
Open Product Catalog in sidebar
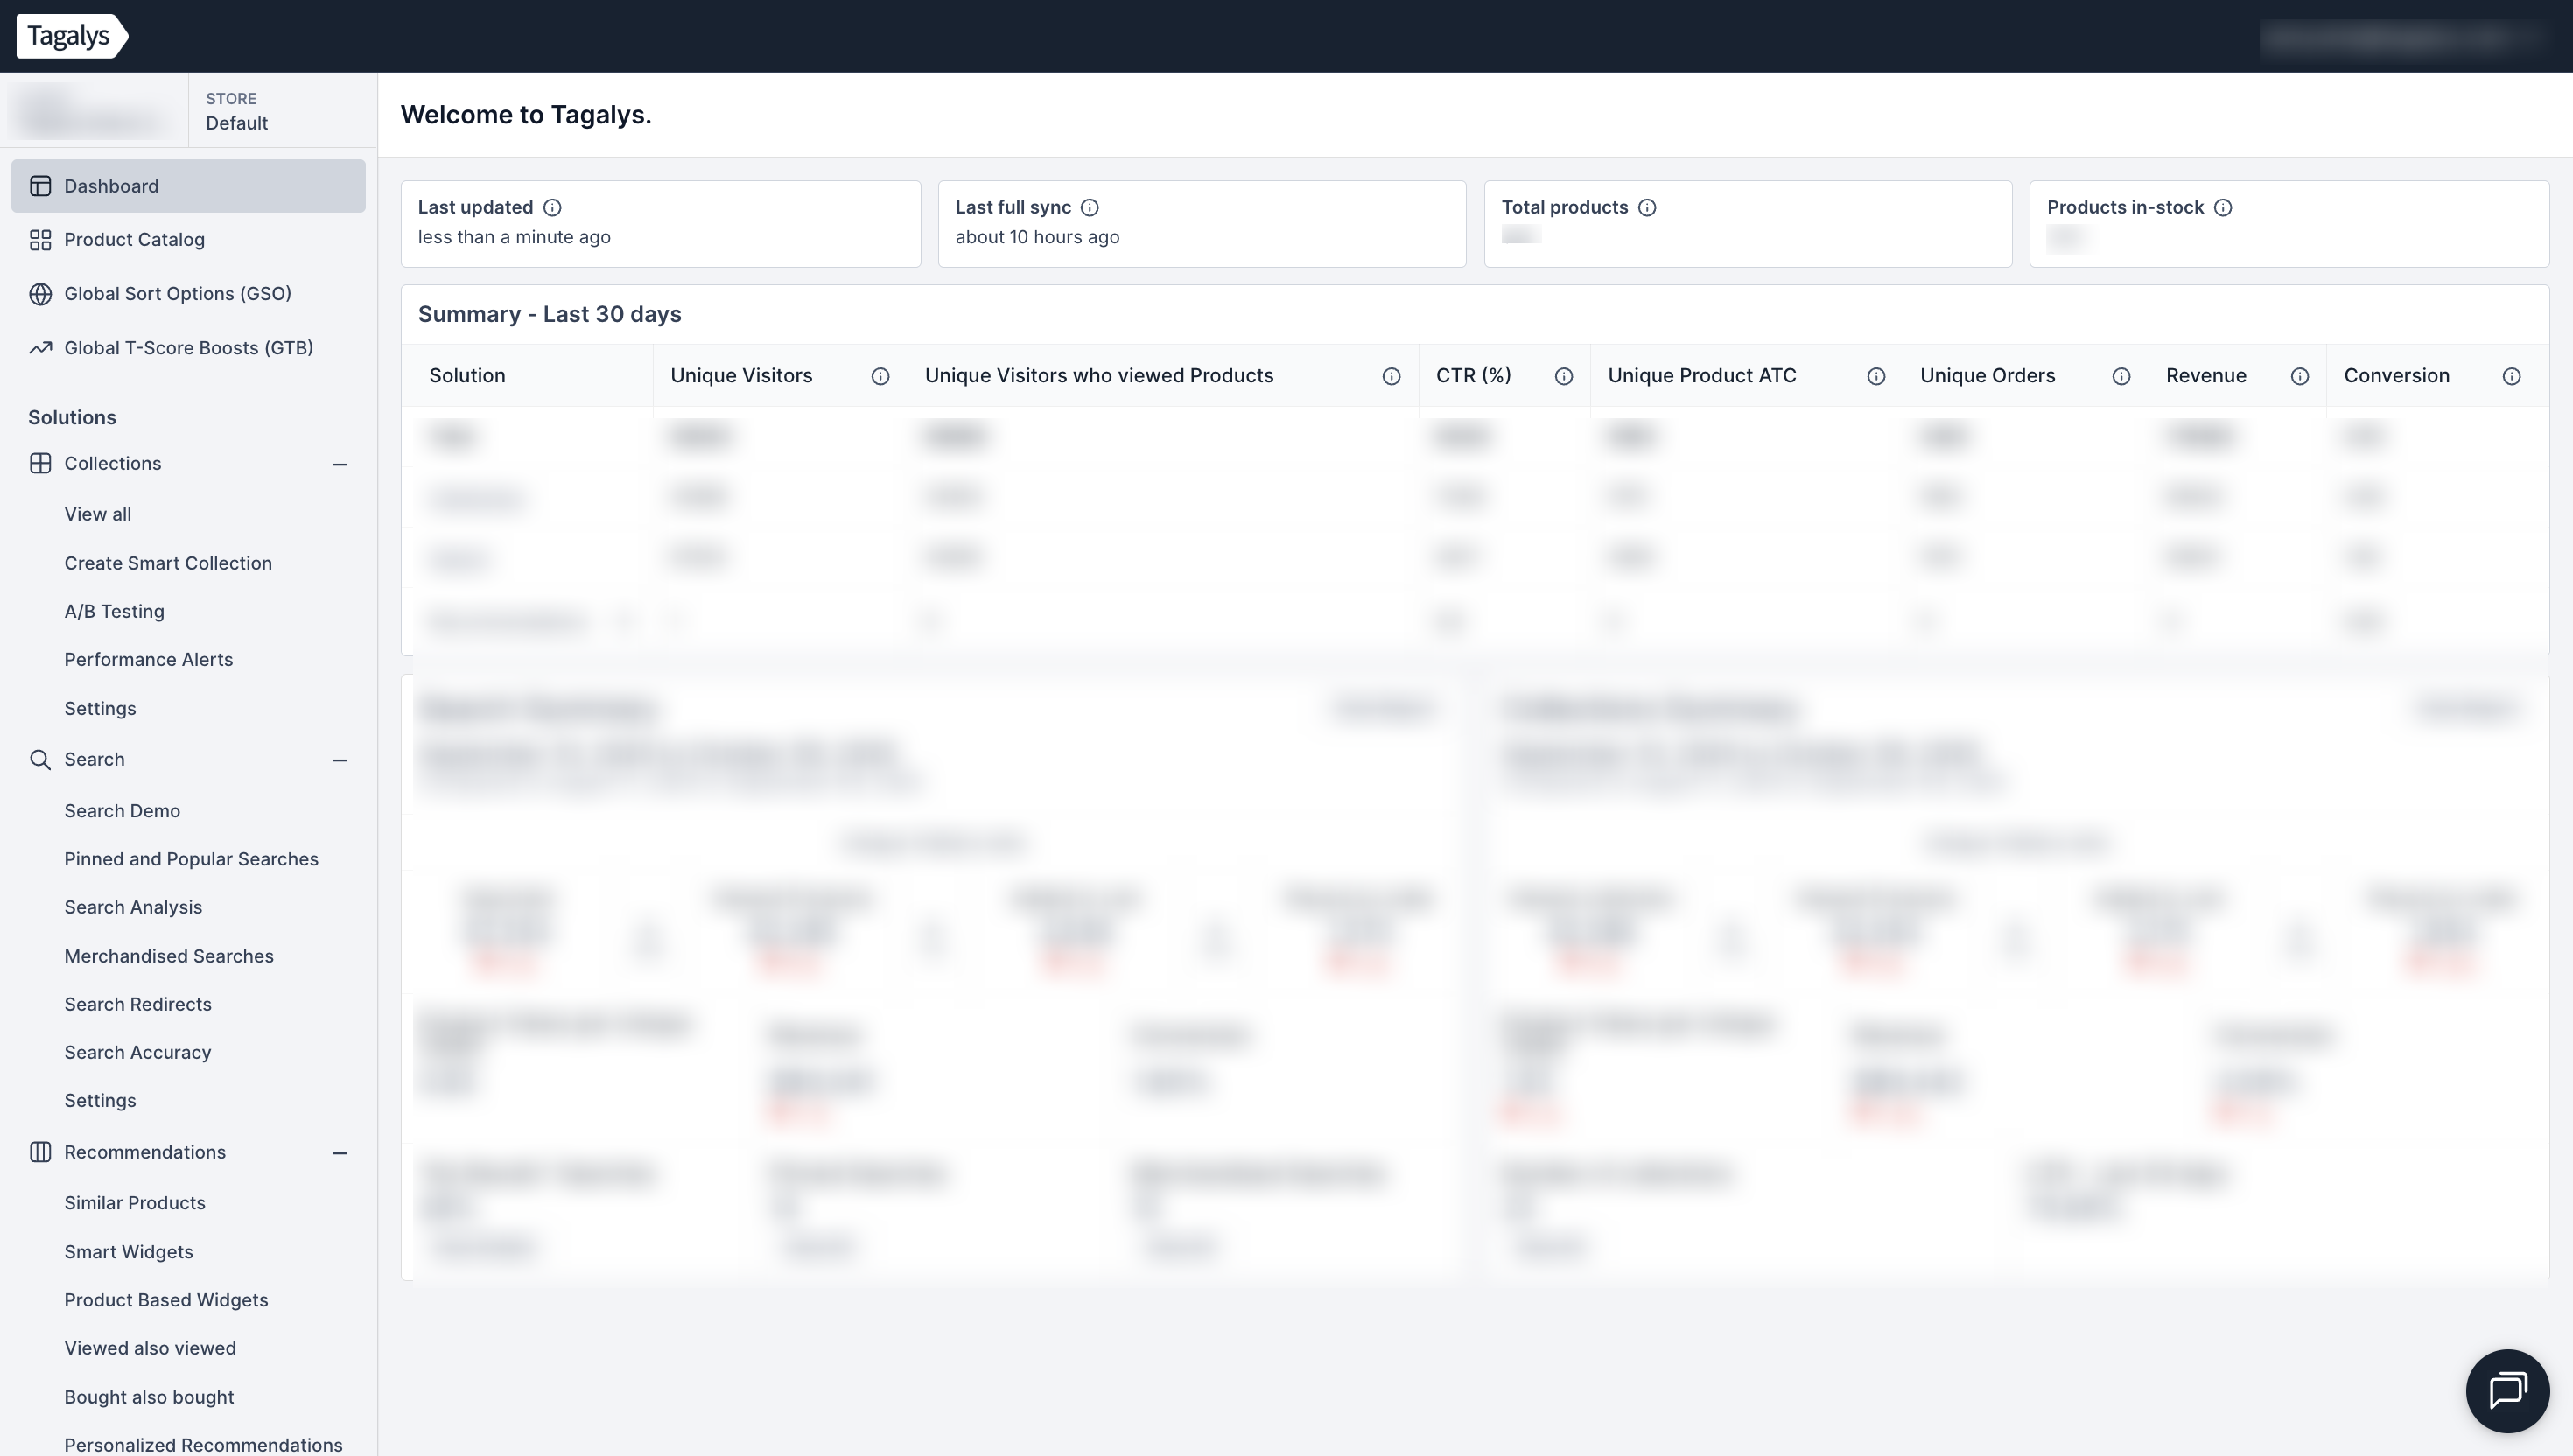coord(134,240)
